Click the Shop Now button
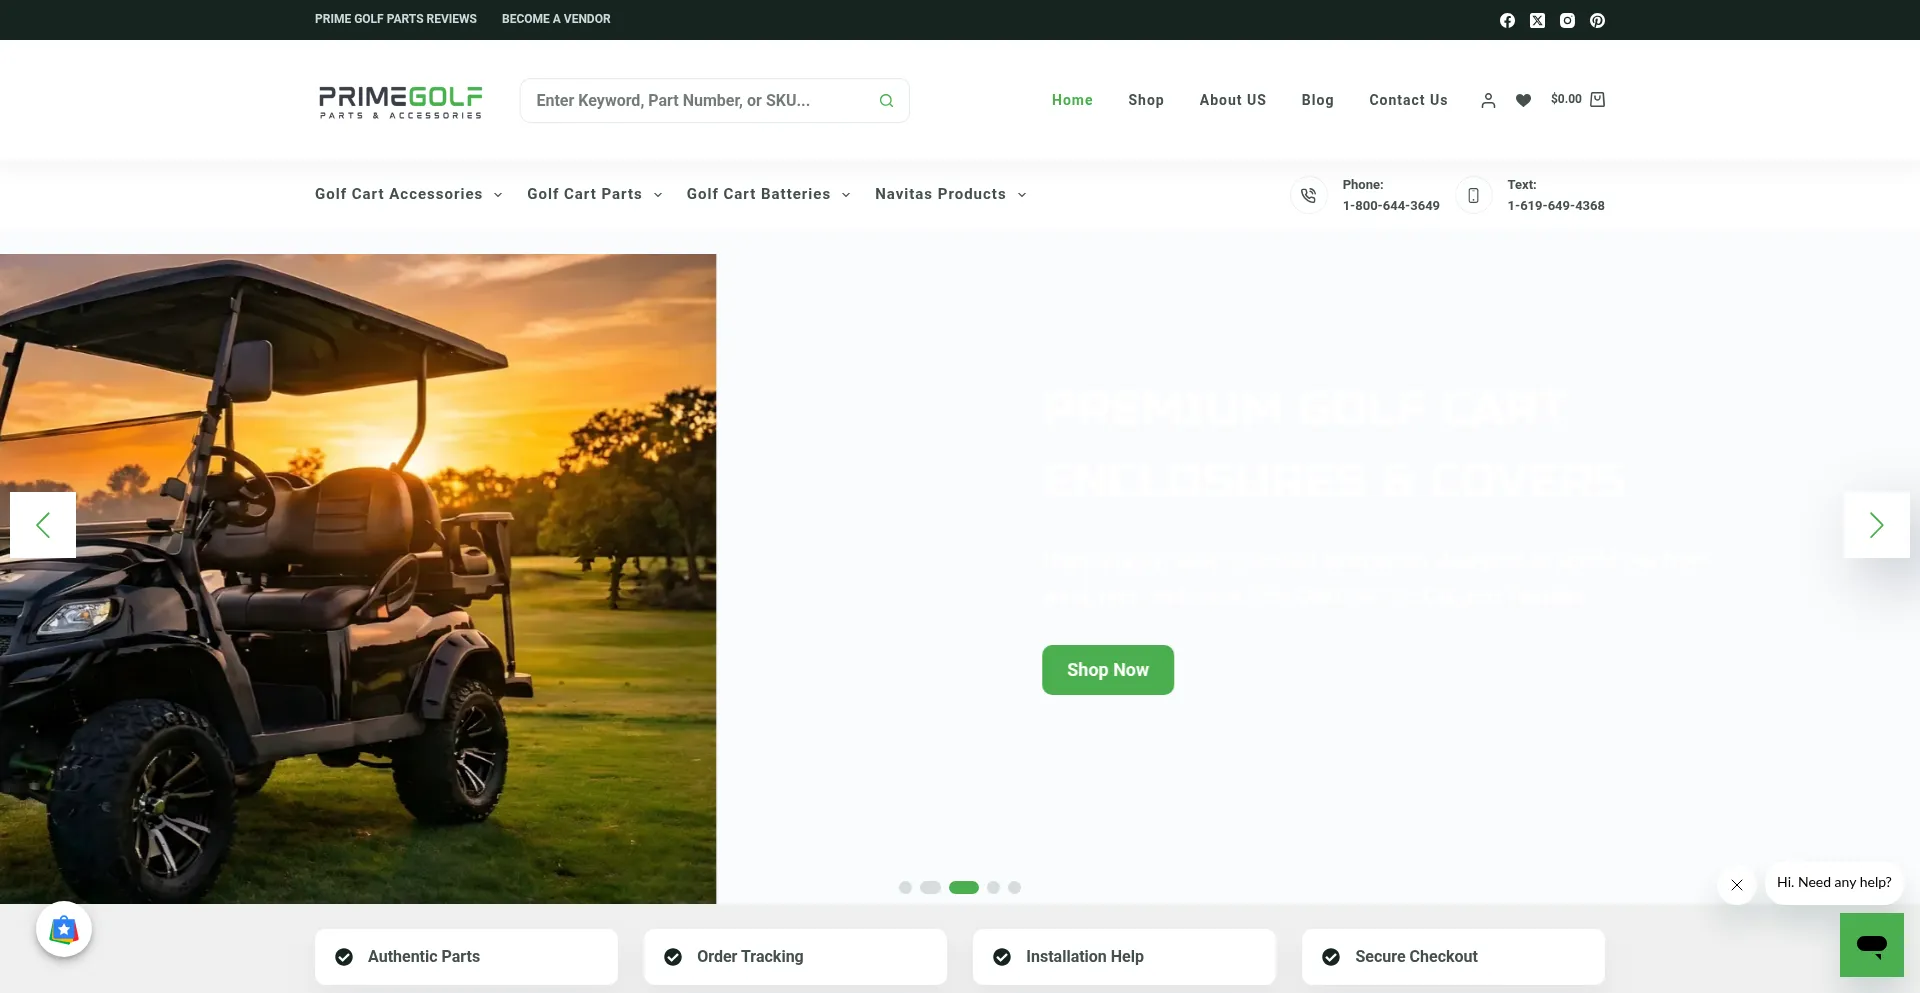The width and height of the screenshot is (1920, 993). (x=1107, y=669)
